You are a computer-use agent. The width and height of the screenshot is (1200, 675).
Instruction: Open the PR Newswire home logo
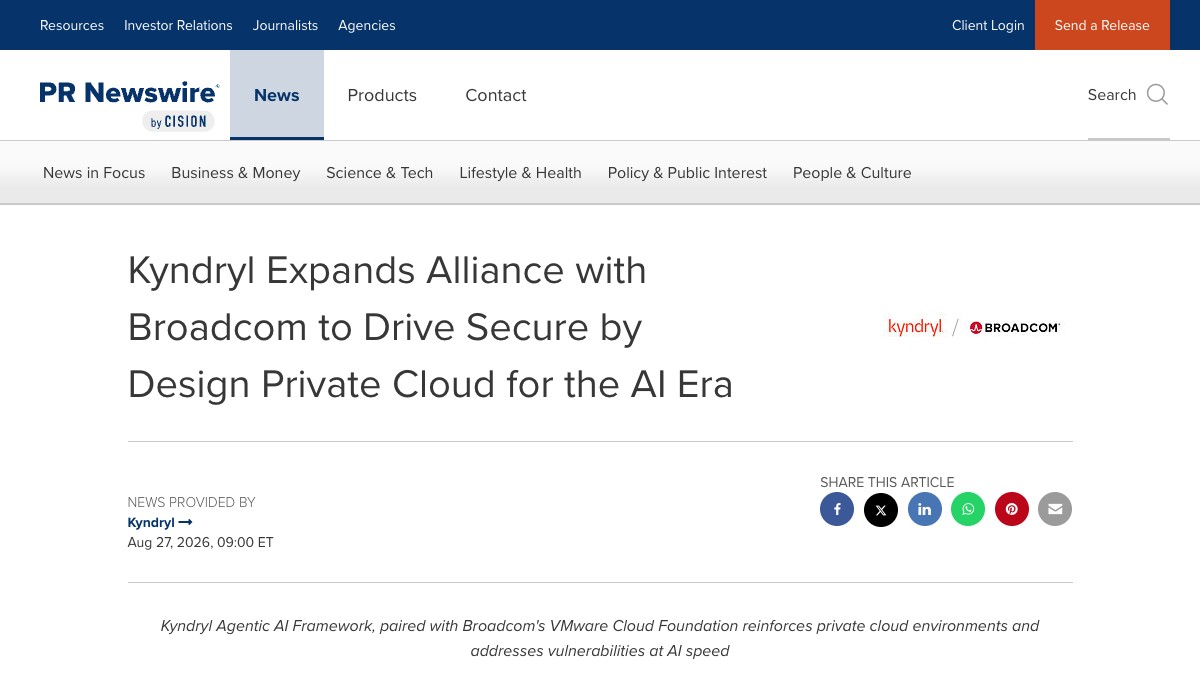129,105
